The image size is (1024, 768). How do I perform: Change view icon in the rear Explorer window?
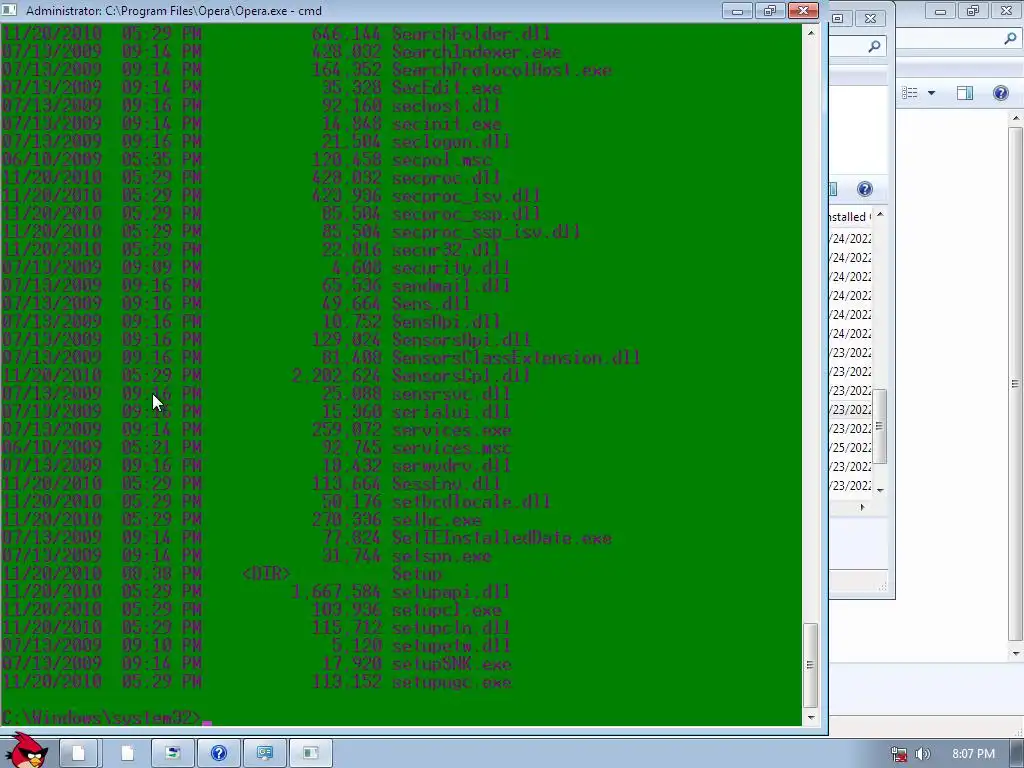(x=910, y=93)
